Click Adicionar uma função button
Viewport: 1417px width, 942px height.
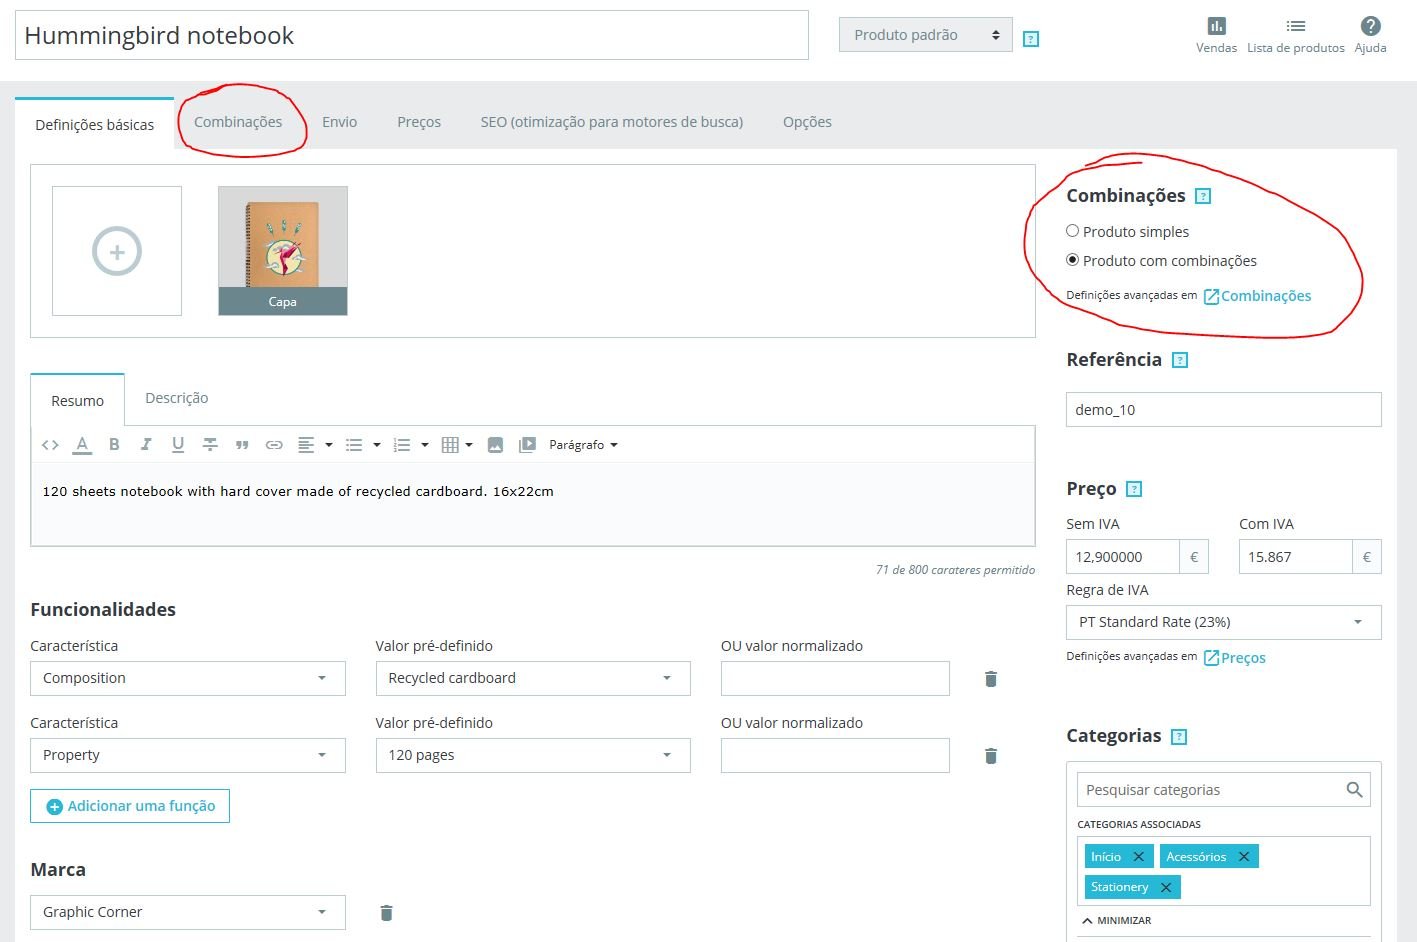(x=130, y=806)
